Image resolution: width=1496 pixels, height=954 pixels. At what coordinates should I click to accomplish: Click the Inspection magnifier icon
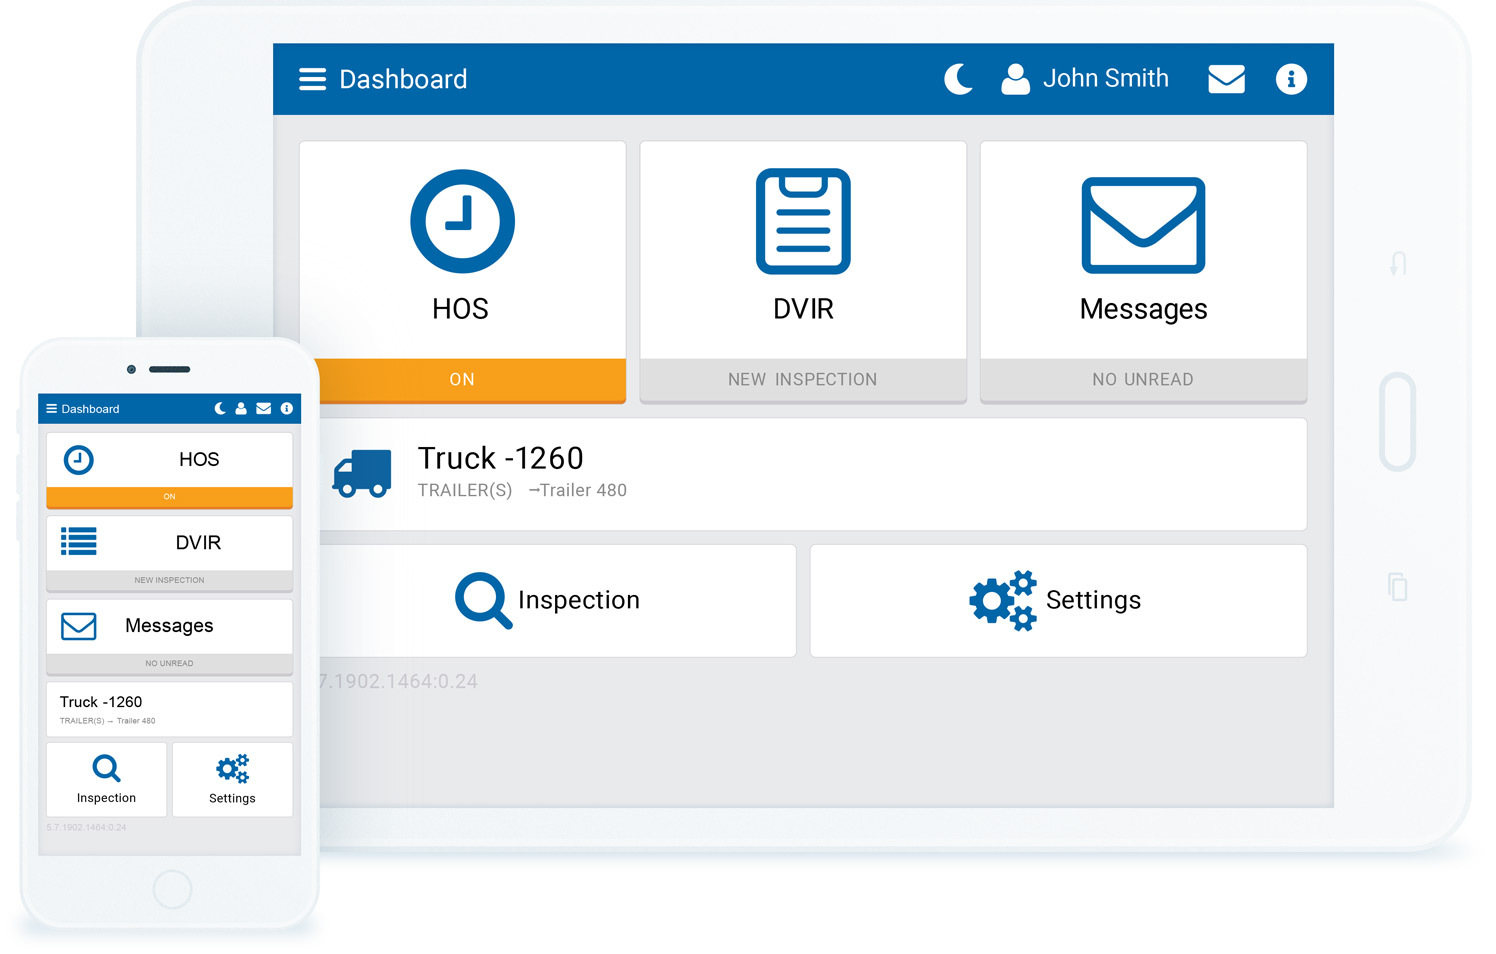(x=483, y=600)
